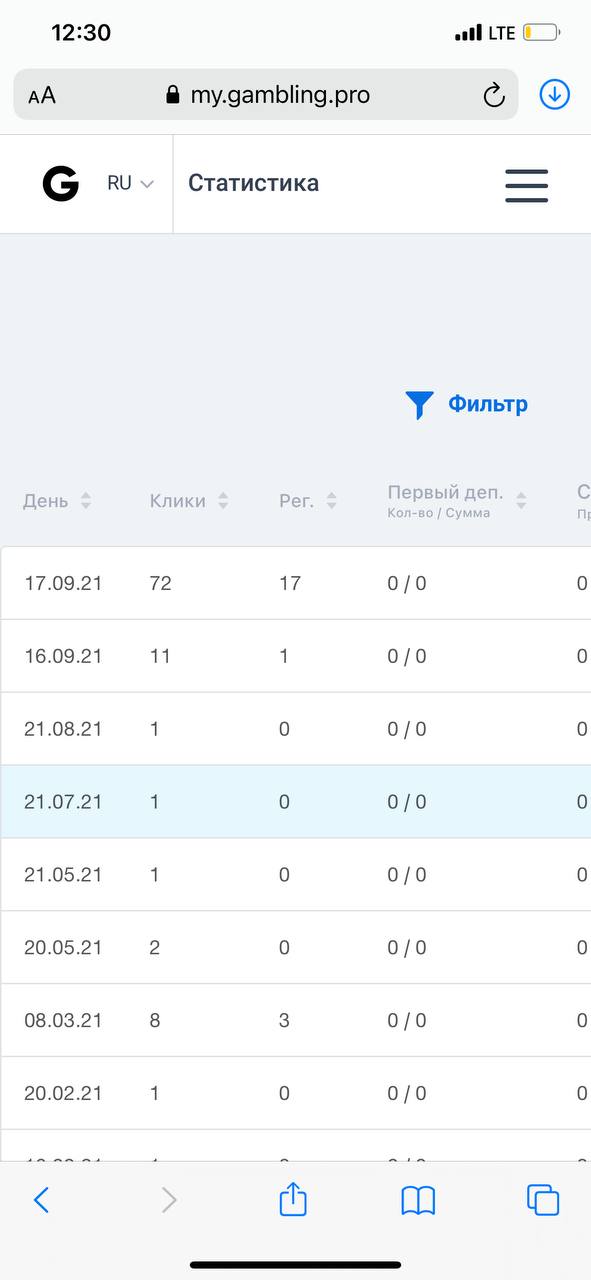The height and width of the screenshot is (1280, 591).
Task: Sort by the Рег. column arrows
Action: [x=332, y=501]
